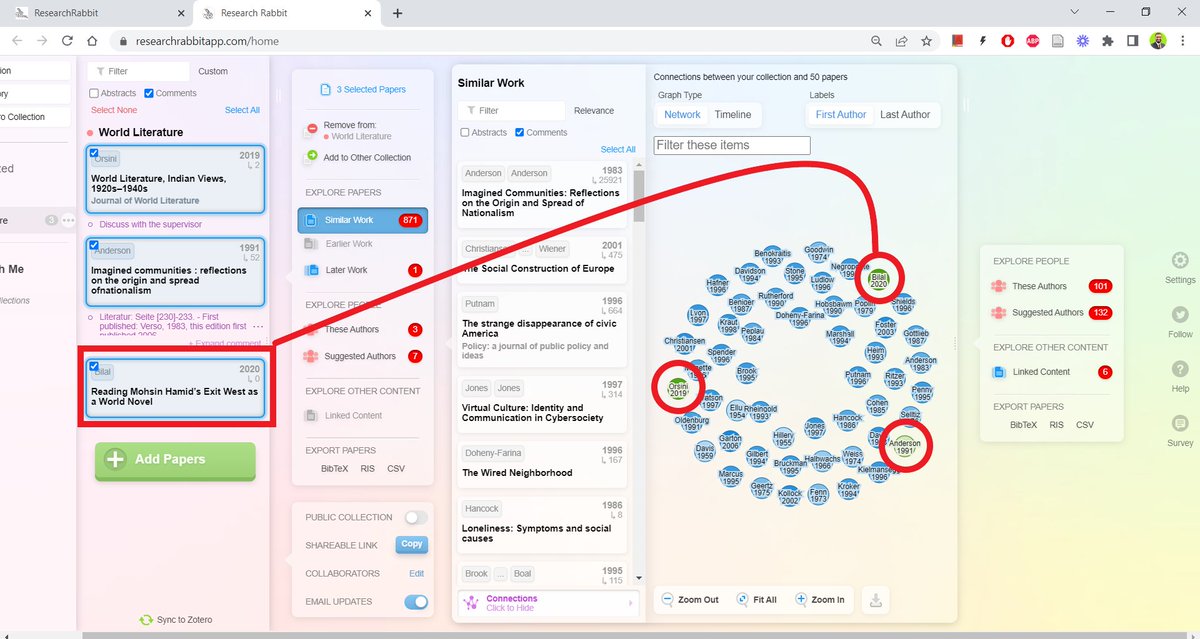Focus the browser address bar
Image resolution: width=1200 pixels, height=639 pixels.
click(490, 41)
